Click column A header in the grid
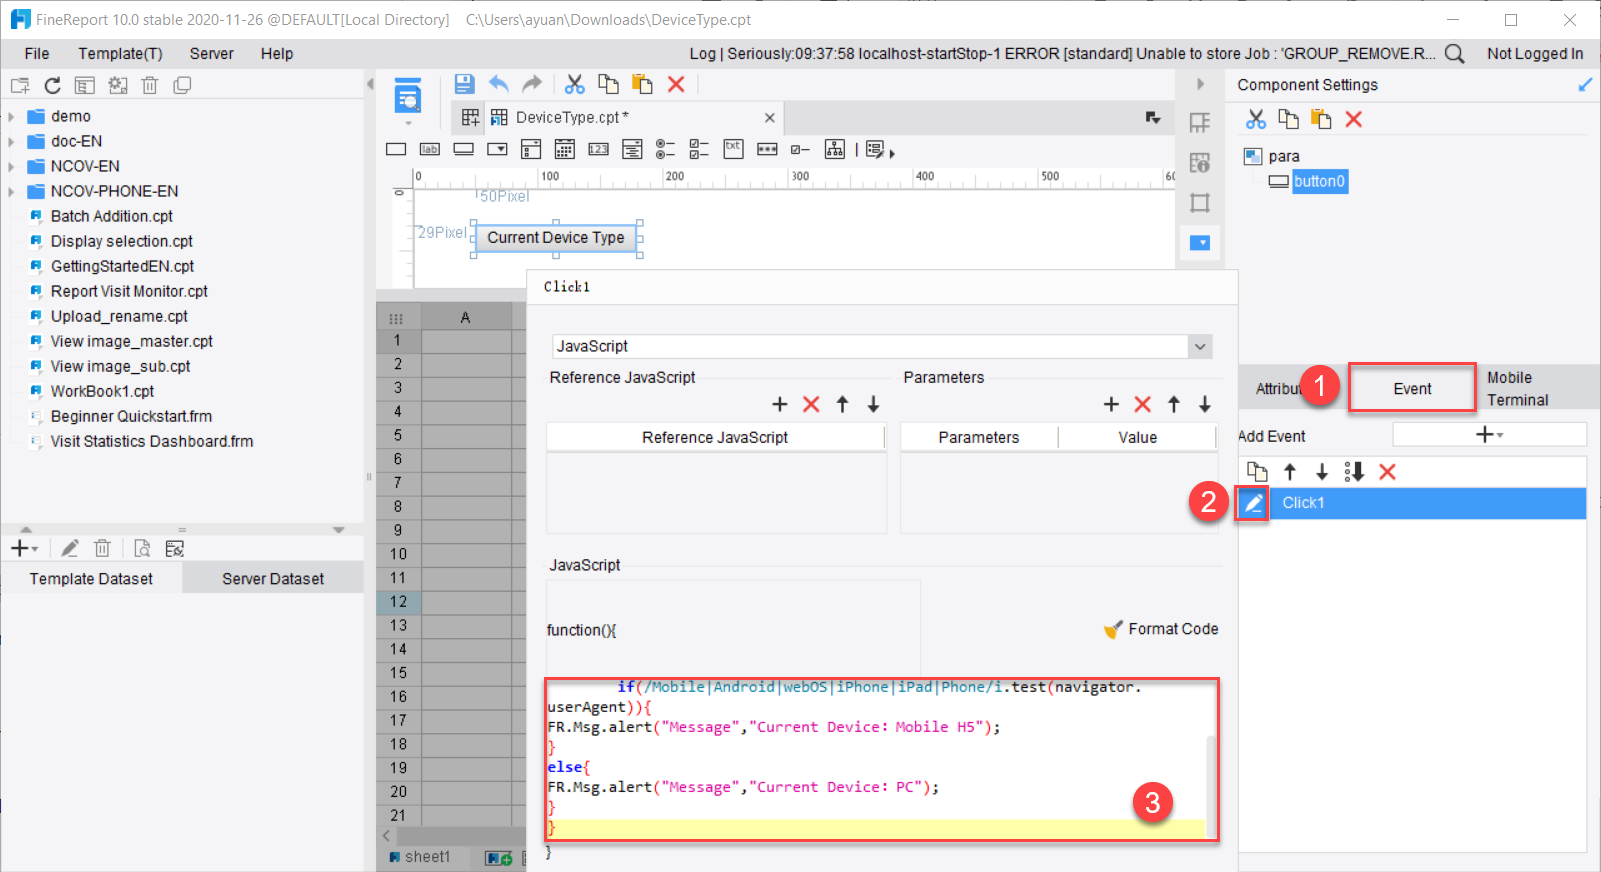 pyautogui.click(x=465, y=317)
